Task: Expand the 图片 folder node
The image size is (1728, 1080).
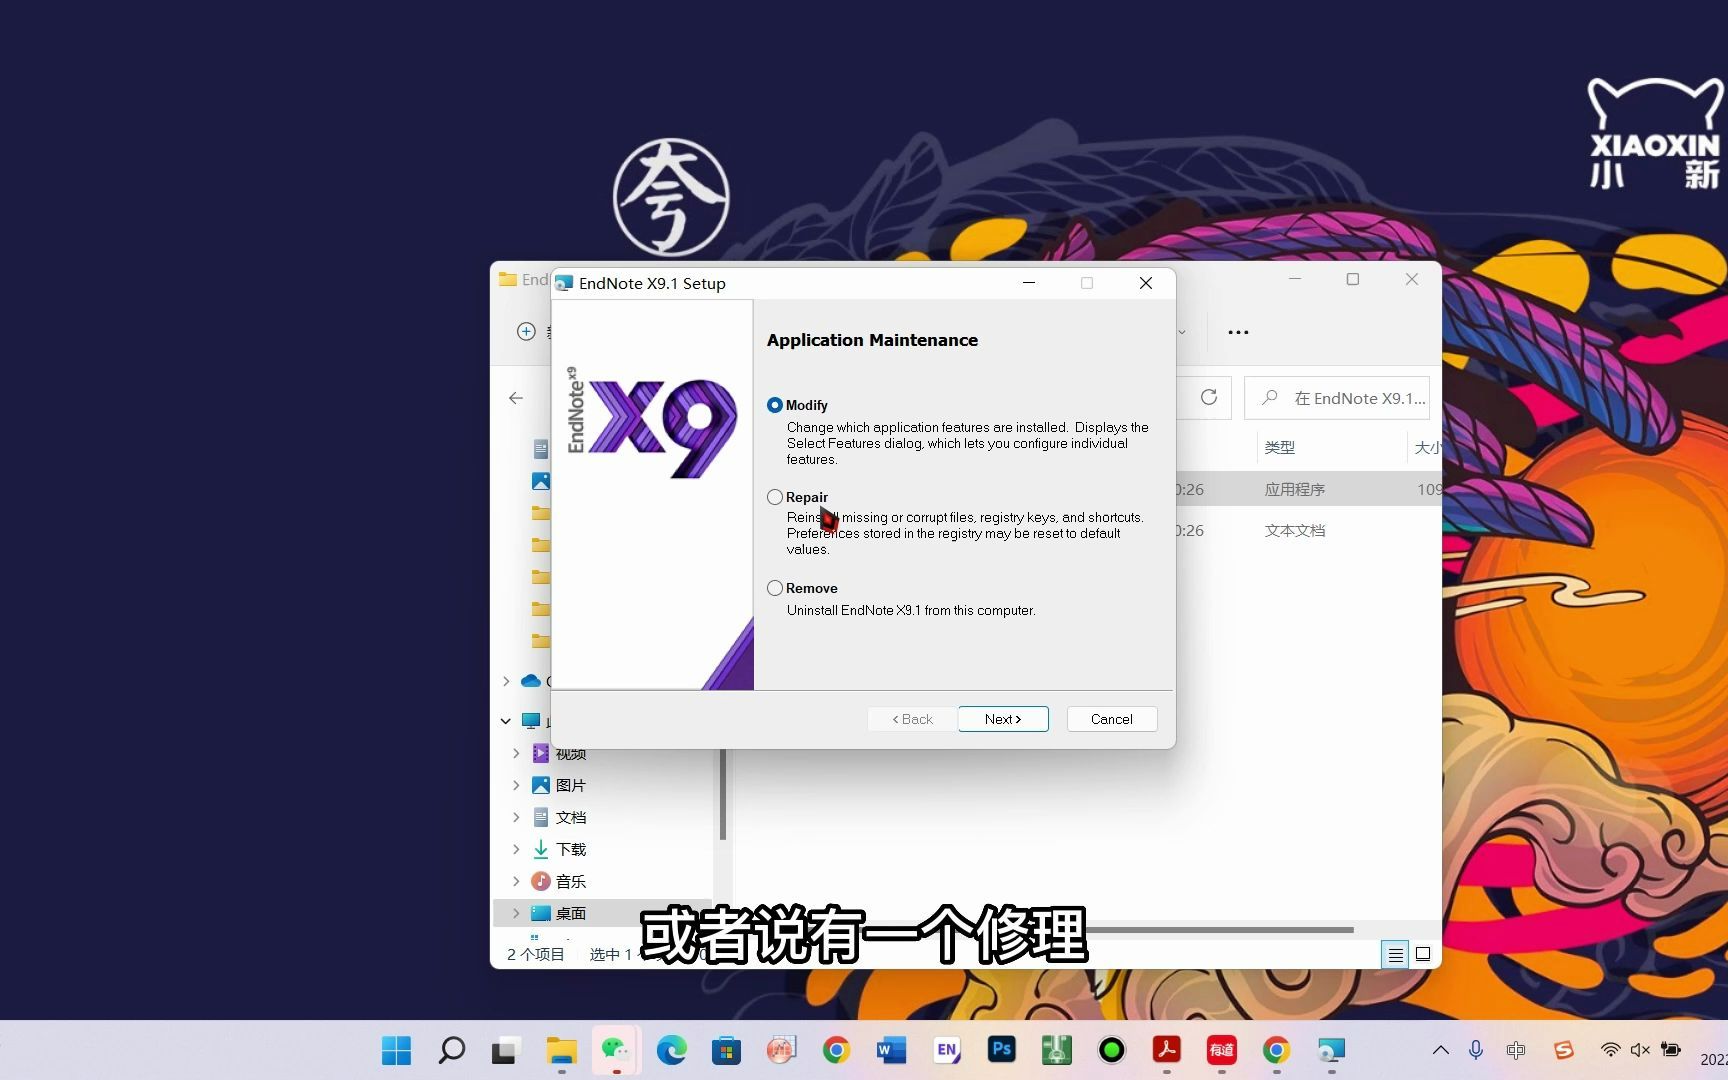Action: point(516,785)
